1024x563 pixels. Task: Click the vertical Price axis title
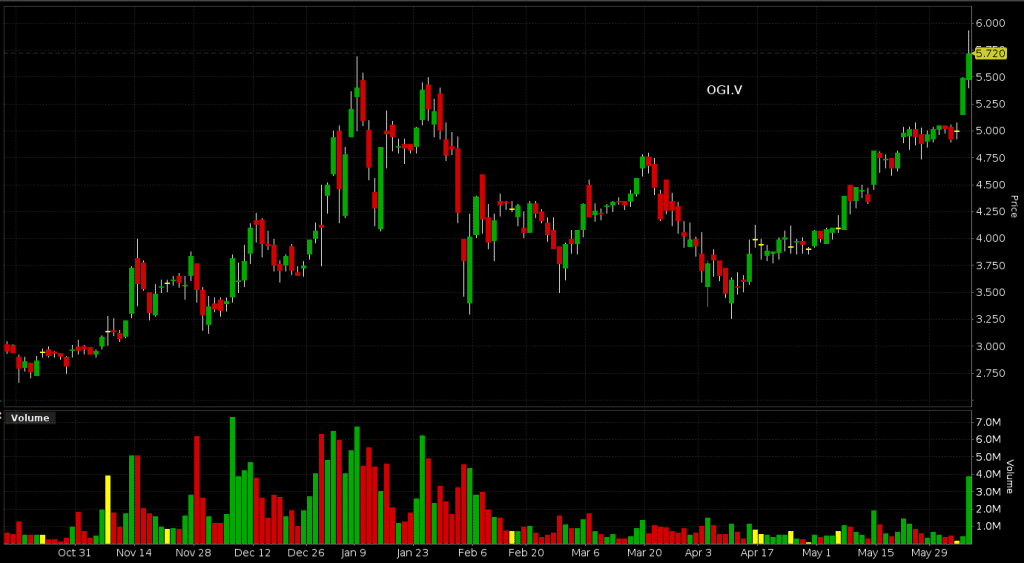coord(1014,206)
